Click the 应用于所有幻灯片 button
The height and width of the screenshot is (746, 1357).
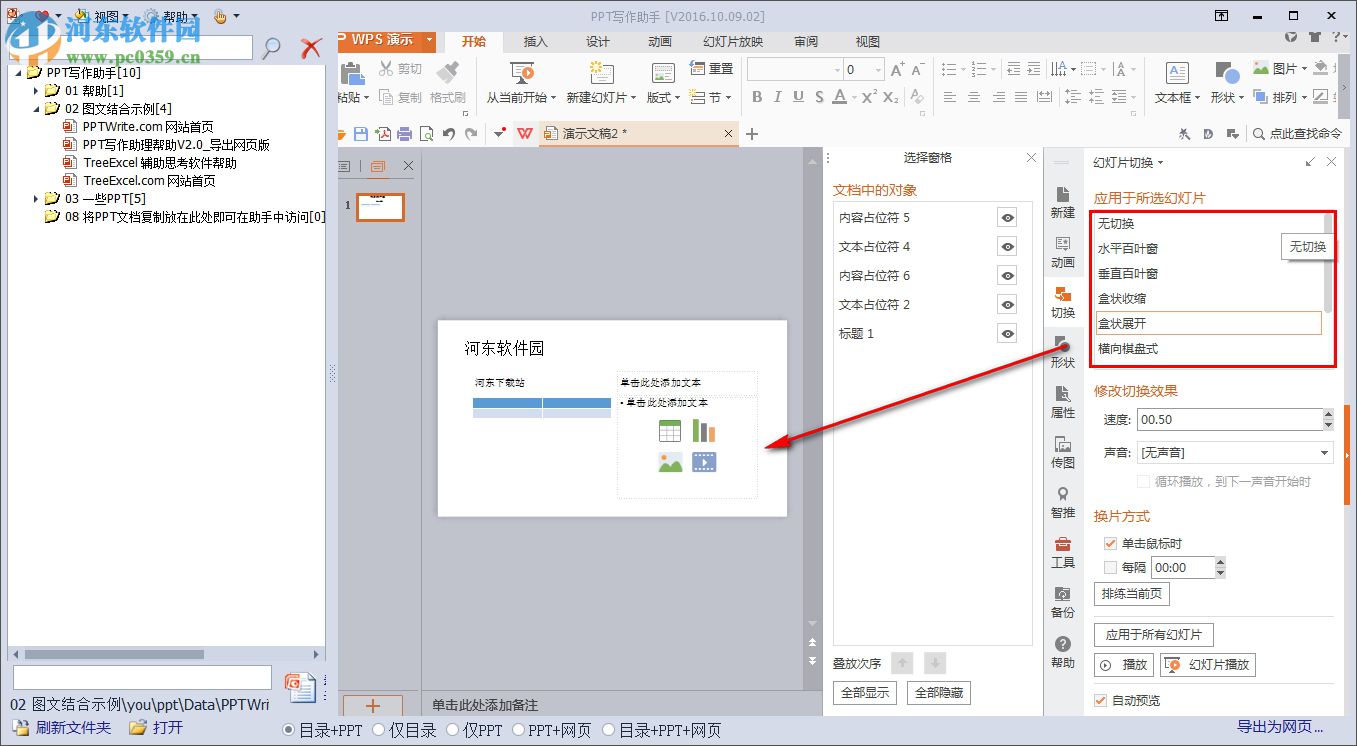pos(1154,635)
